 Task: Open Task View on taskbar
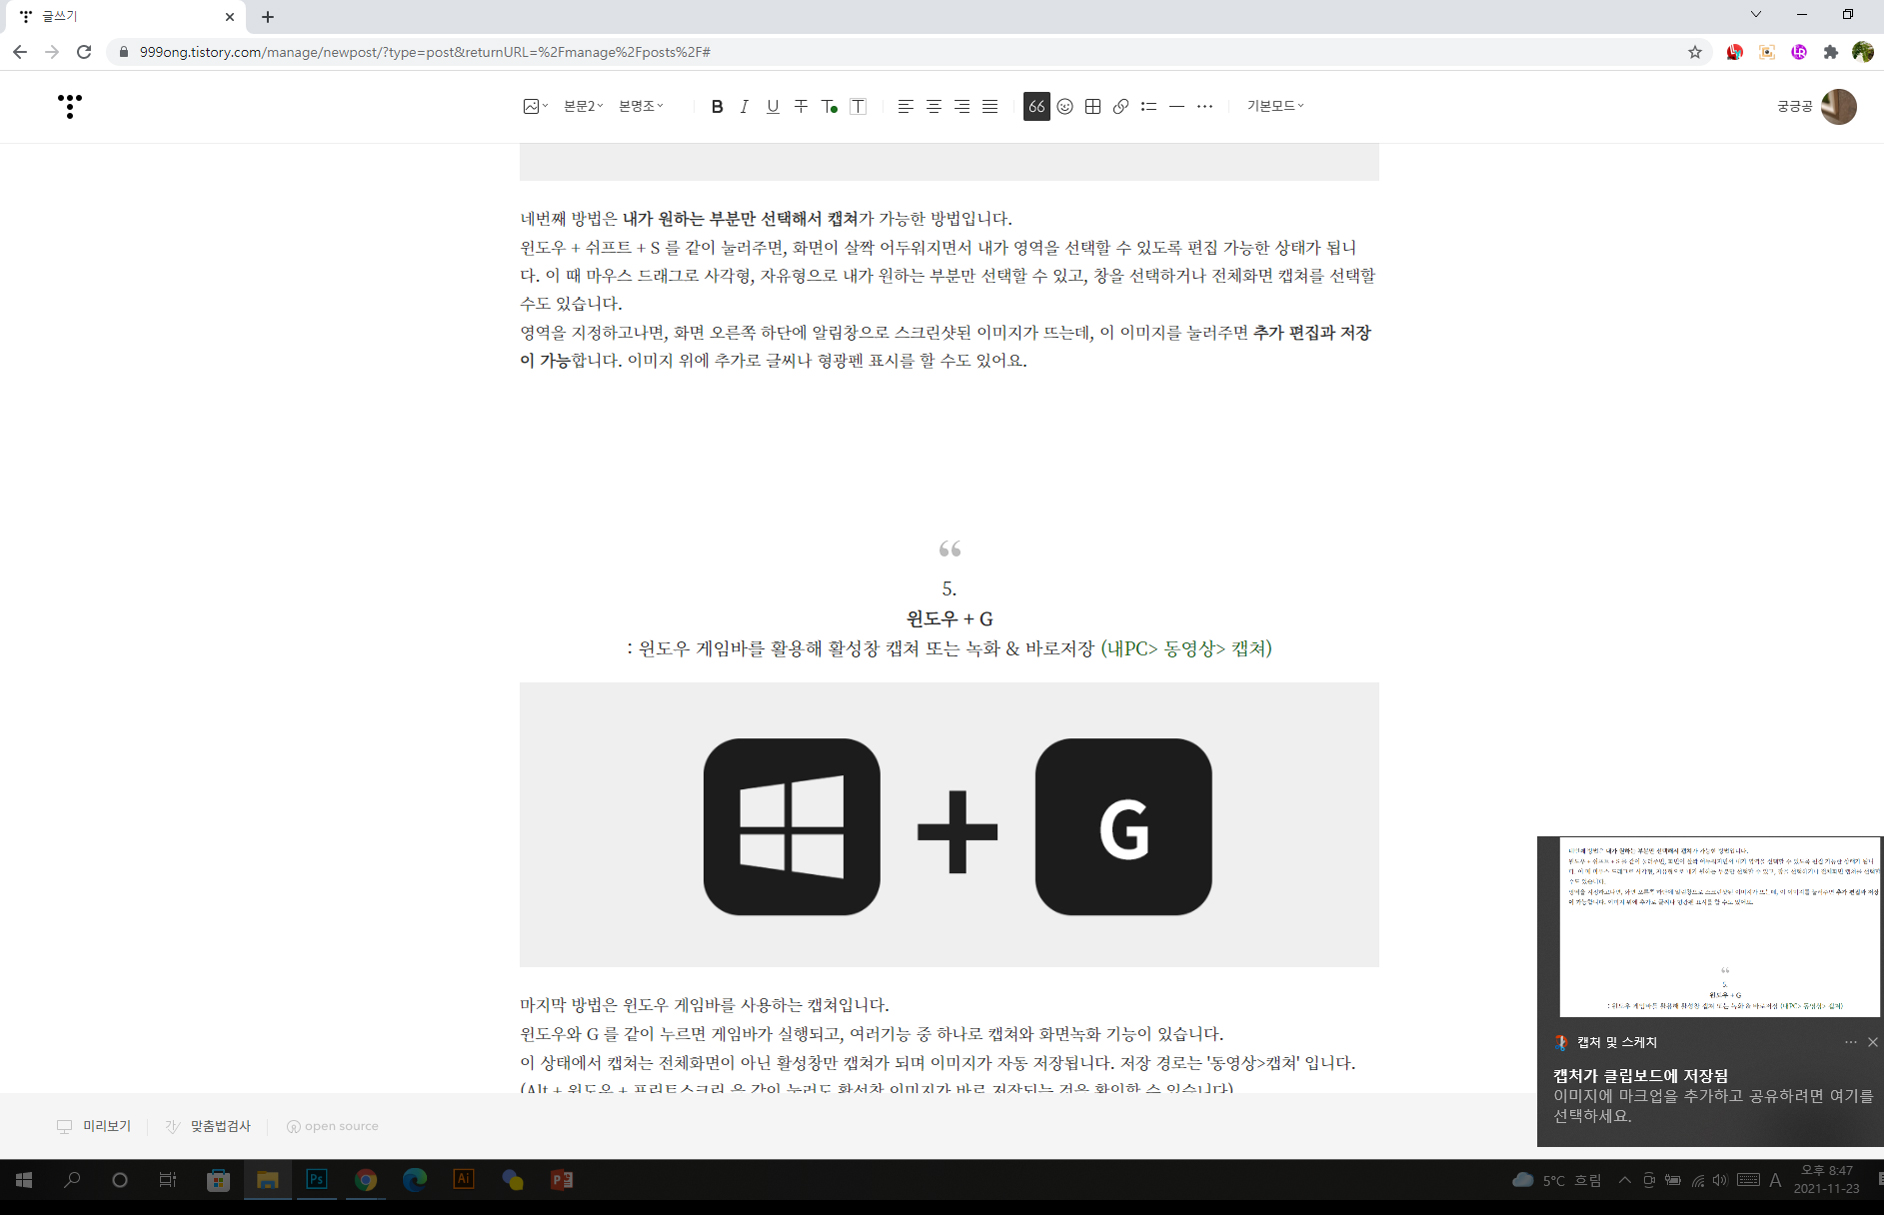(168, 1180)
